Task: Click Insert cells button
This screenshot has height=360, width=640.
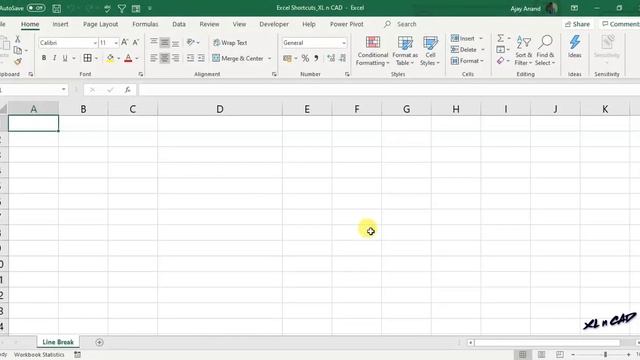Action: (x=463, y=38)
